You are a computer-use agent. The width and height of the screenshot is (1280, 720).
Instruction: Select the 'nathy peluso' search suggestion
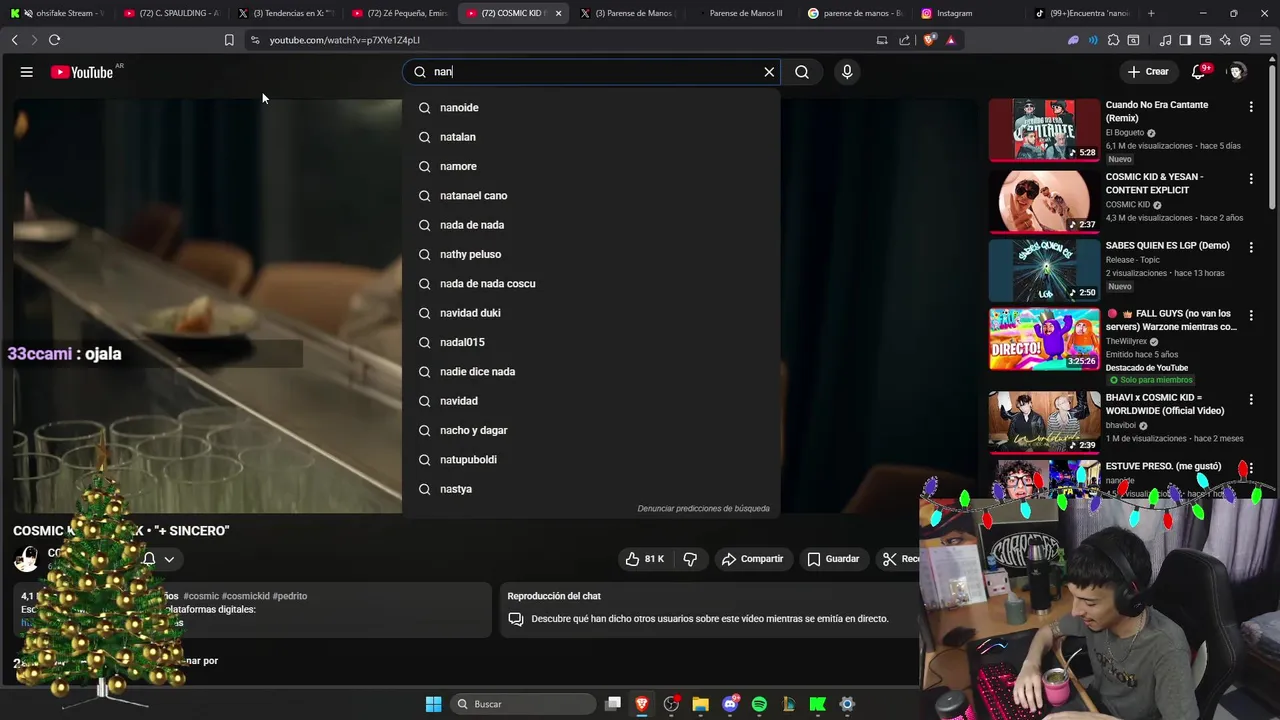click(x=591, y=254)
